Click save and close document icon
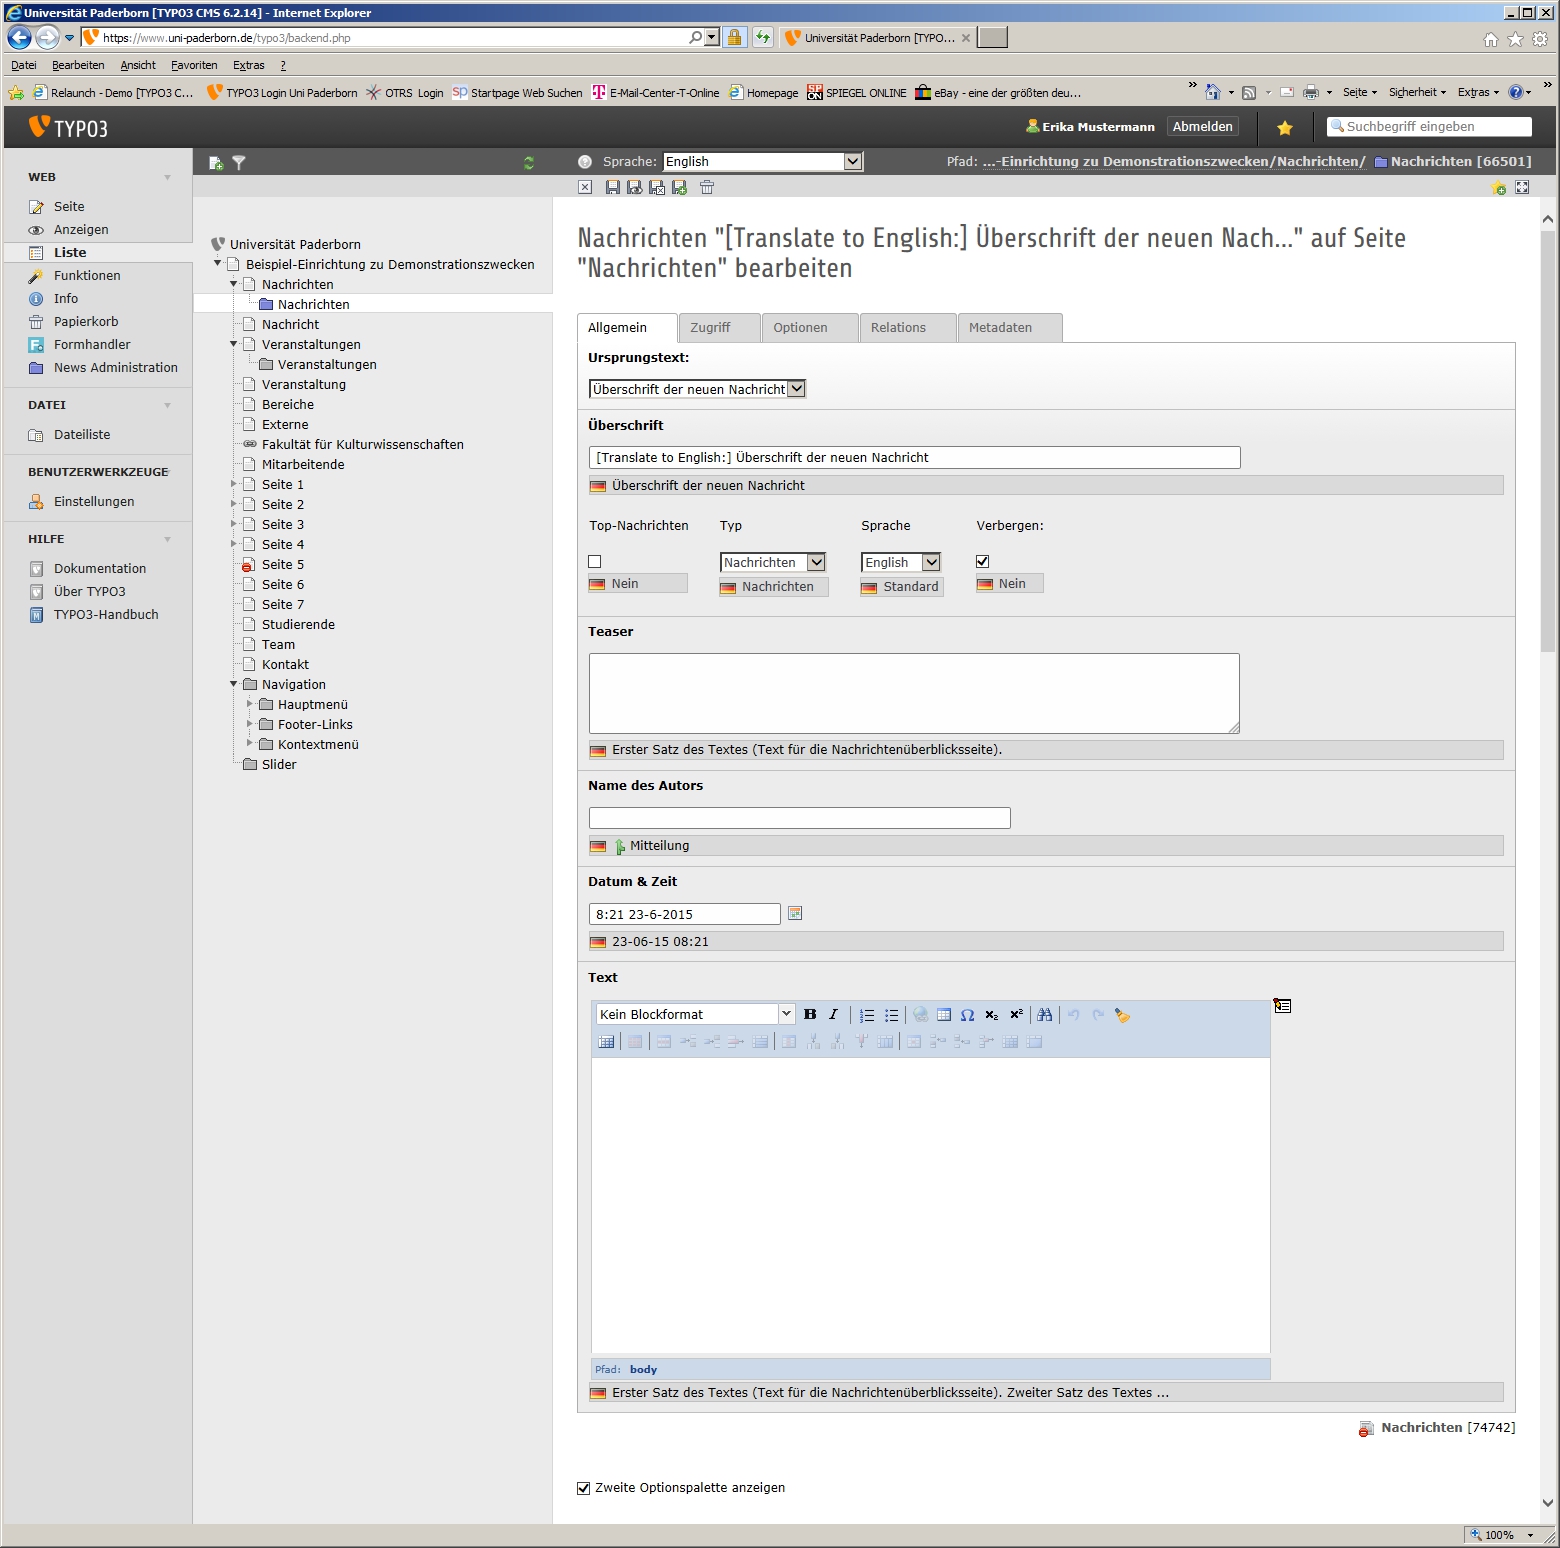 (657, 187)
